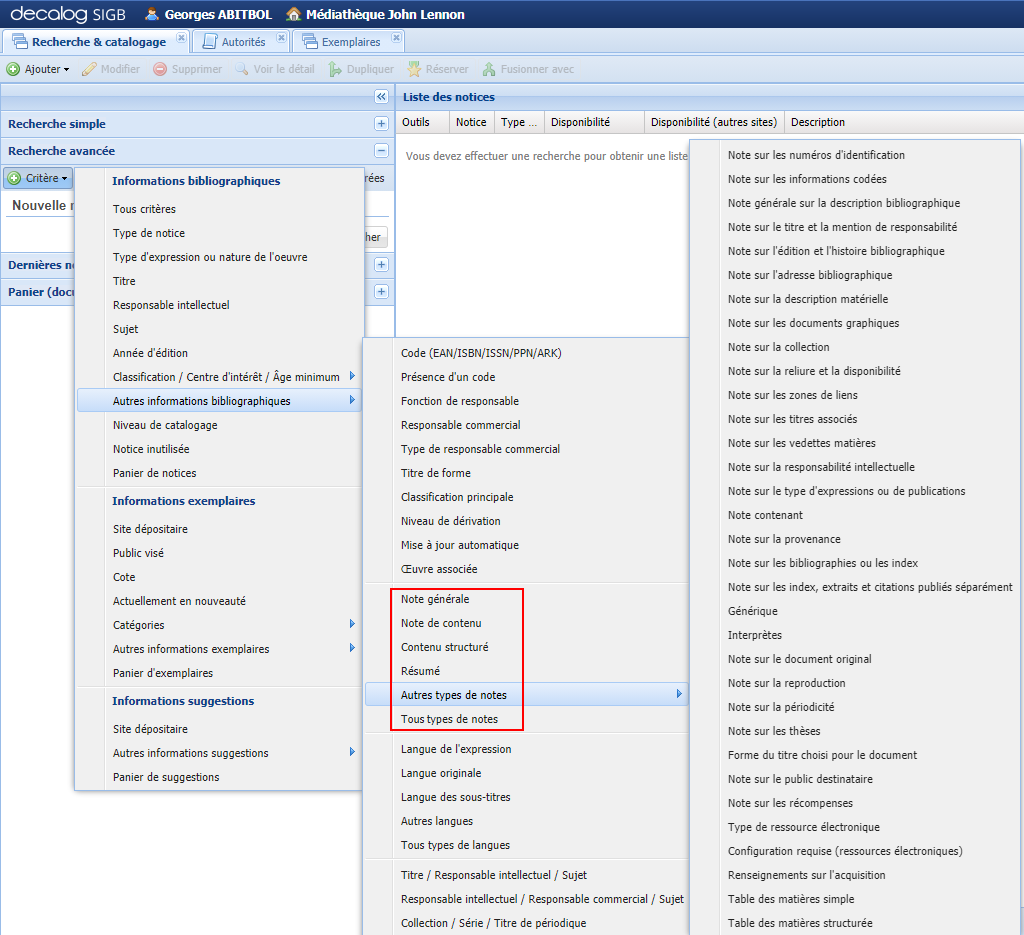Click the Disponibilité column header
Image resolution: width=1024 pixels, height=935 pixels.
click(x=580, y=122)
